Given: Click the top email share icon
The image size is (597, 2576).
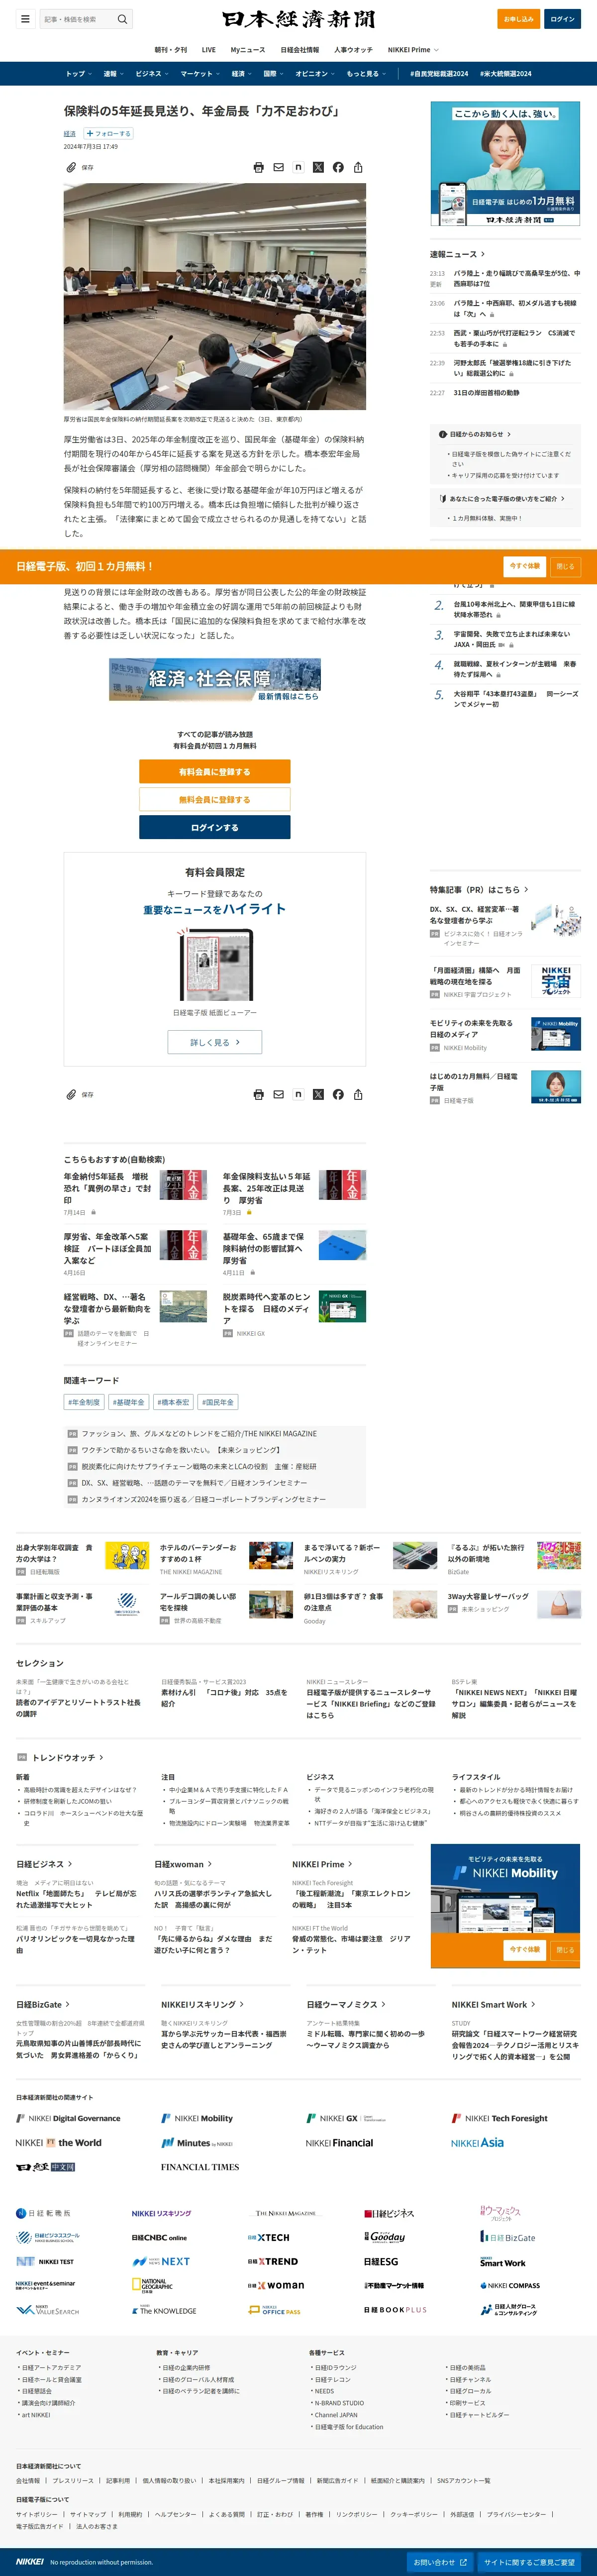Looking at the screenshot, I should (x=279, y=168).
